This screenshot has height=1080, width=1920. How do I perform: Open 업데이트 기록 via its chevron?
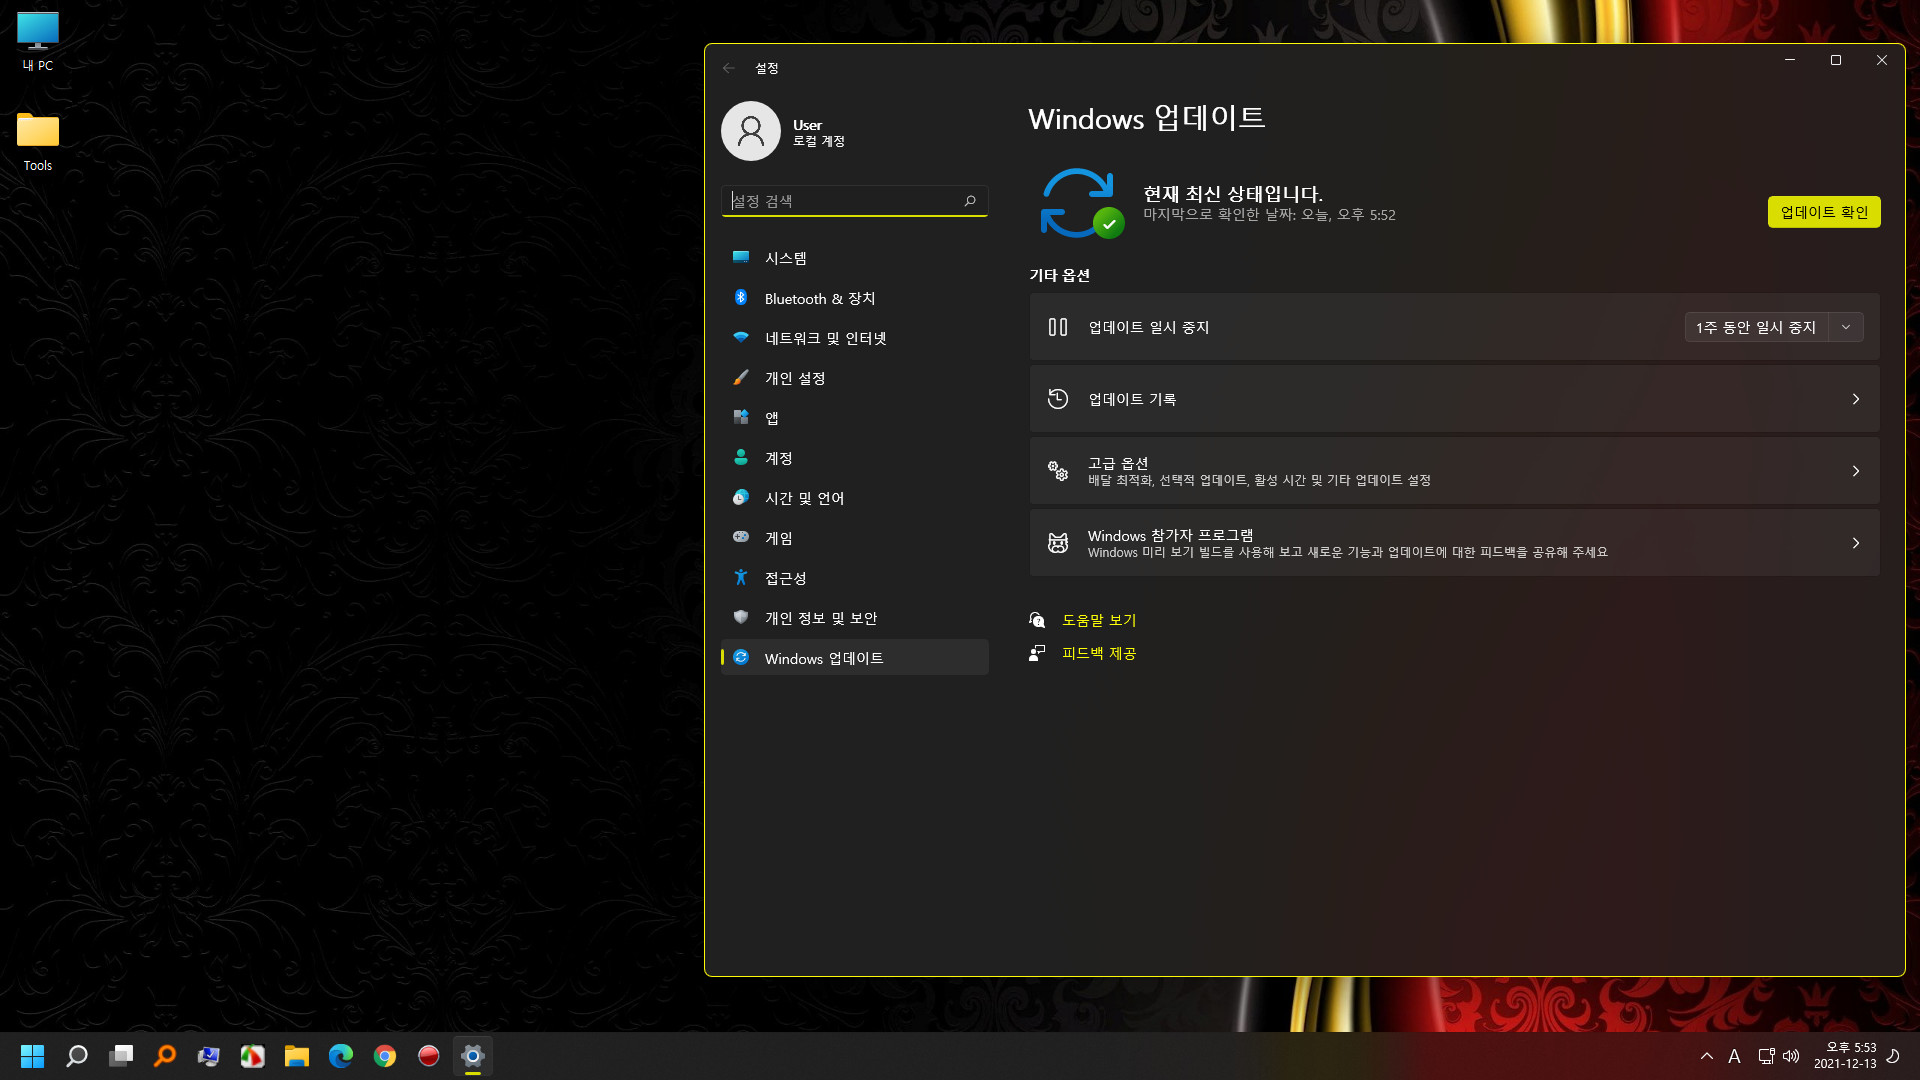1856,399
